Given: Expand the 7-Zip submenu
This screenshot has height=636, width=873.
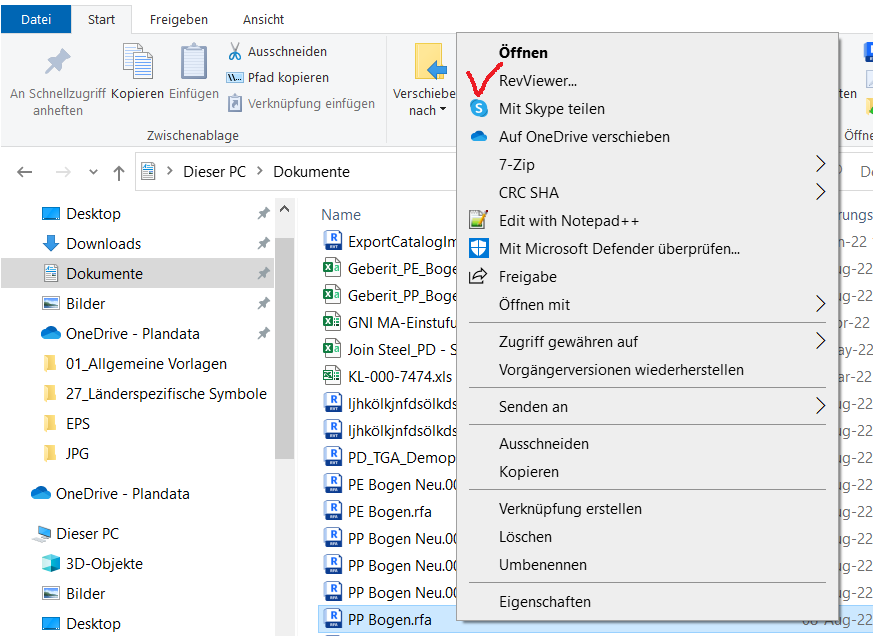Looking at the screenshot, I should coord(820,164).
